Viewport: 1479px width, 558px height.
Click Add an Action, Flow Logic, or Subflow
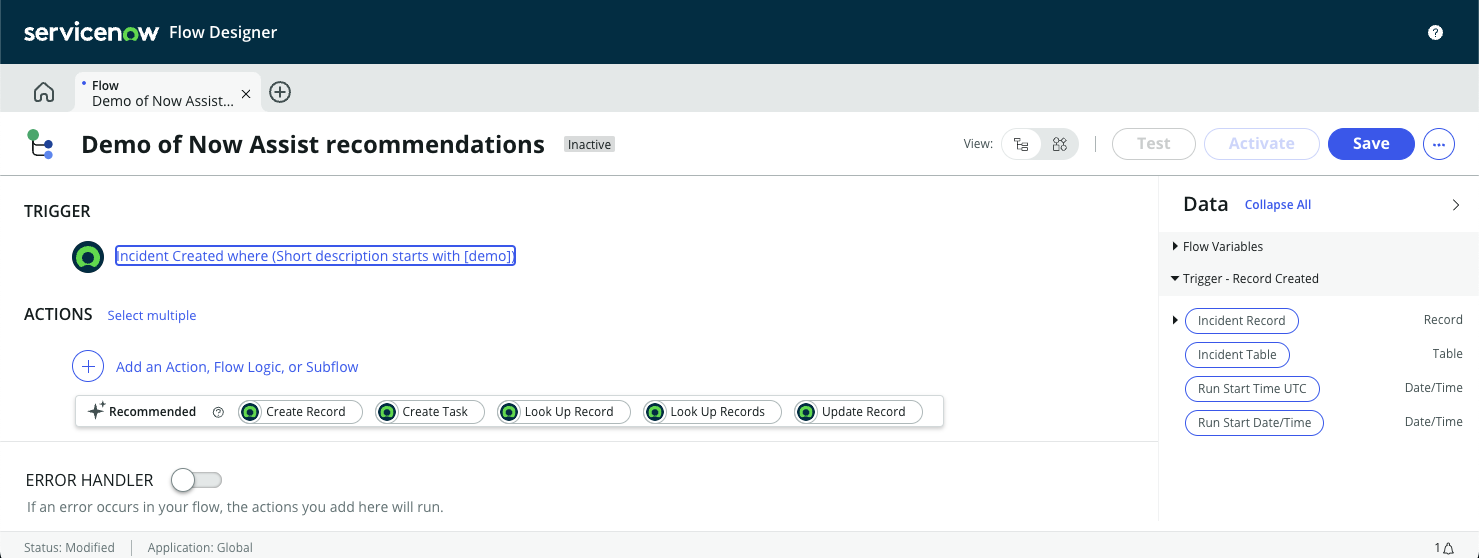tap(237, 367)
